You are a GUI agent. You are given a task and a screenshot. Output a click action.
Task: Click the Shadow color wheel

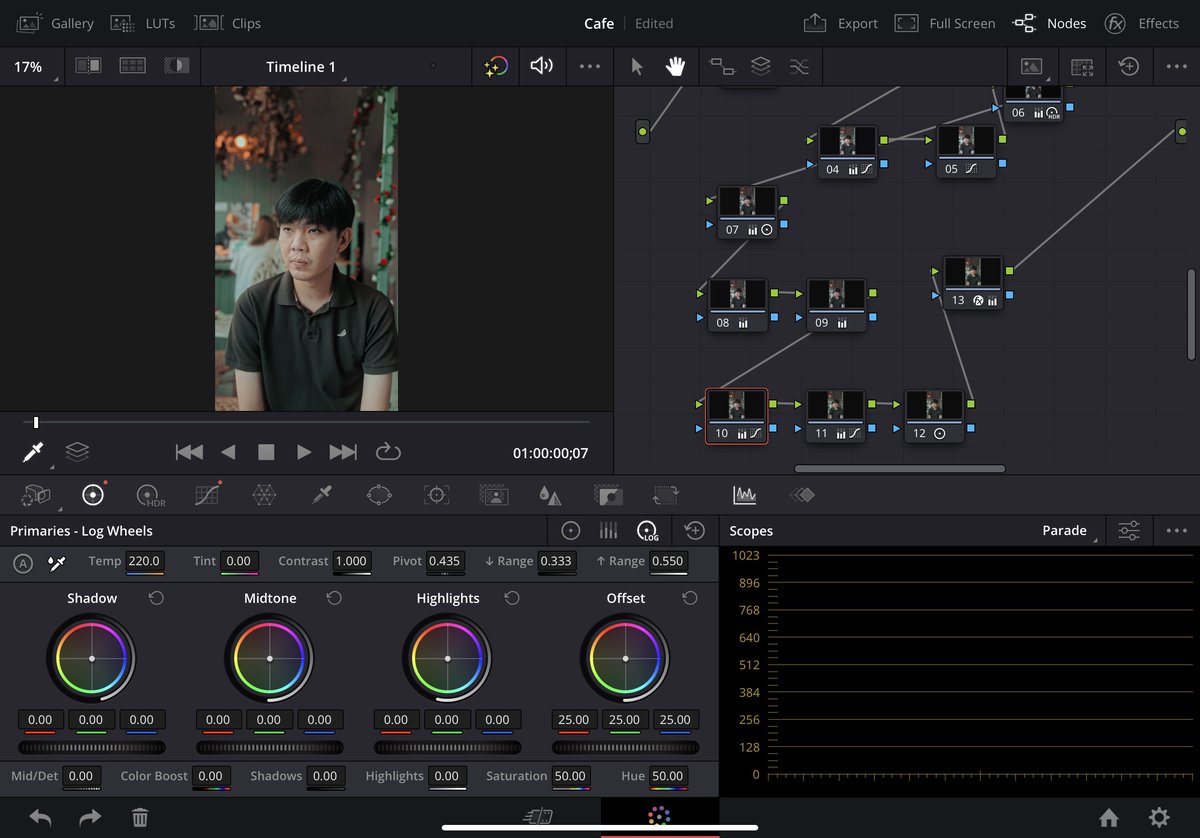click(x=91, y=658)
